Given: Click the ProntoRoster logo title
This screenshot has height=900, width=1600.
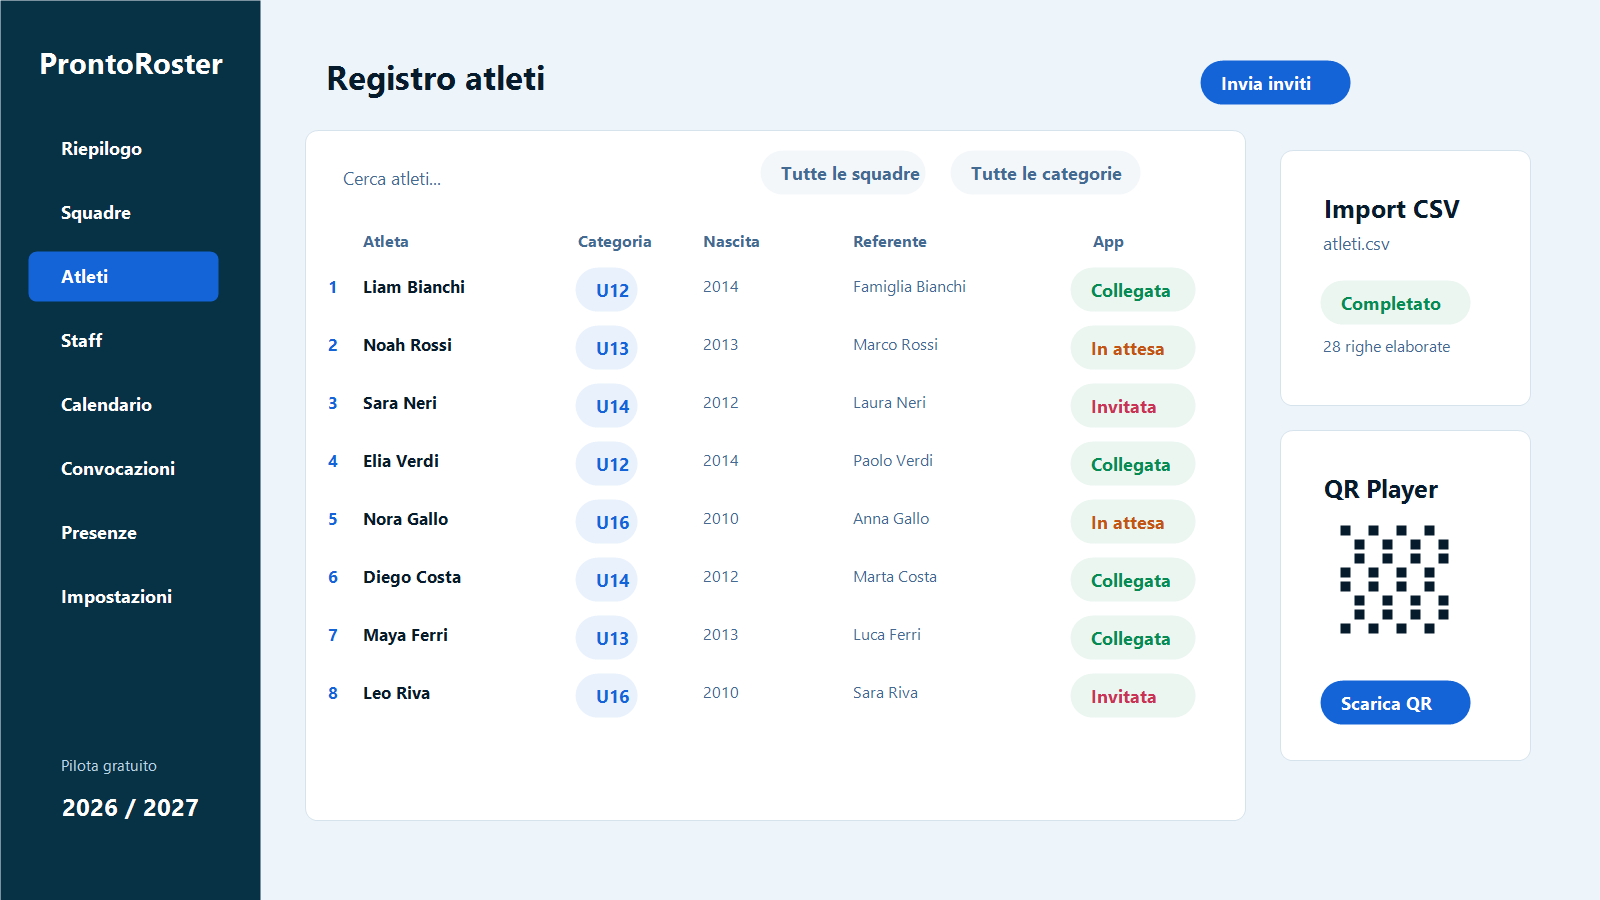Looking at the screenshot, I should click(x=131, y=64).
